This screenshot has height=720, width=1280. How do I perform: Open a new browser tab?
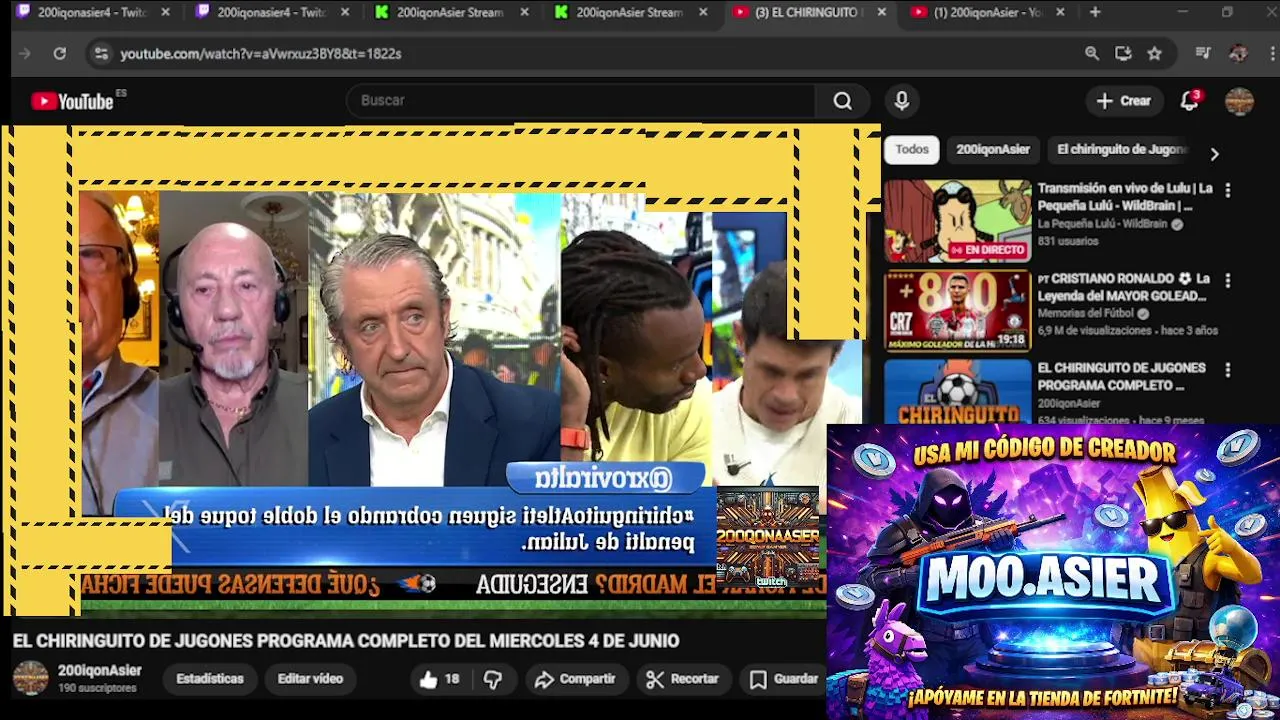(x=1095, y=12)
